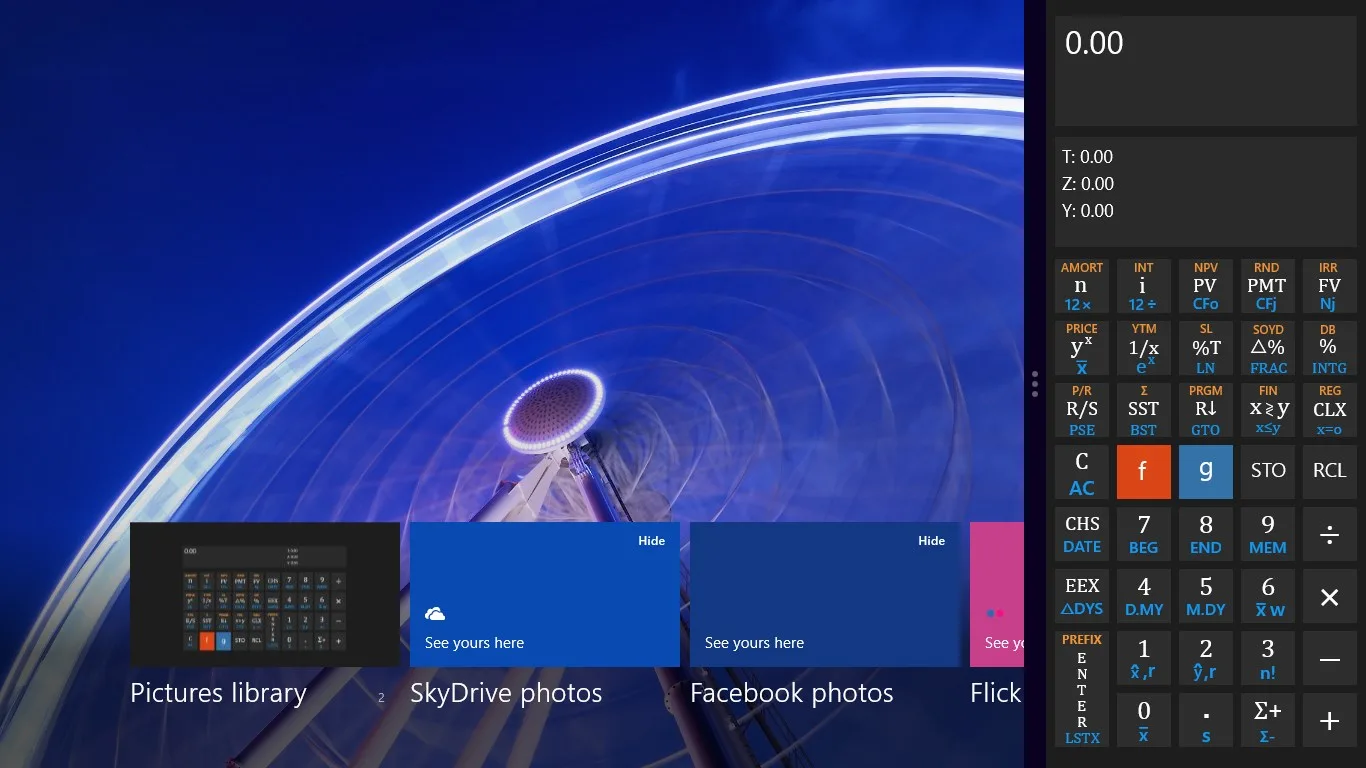
Task: Click the multiply operator key
Action: 1329,597
